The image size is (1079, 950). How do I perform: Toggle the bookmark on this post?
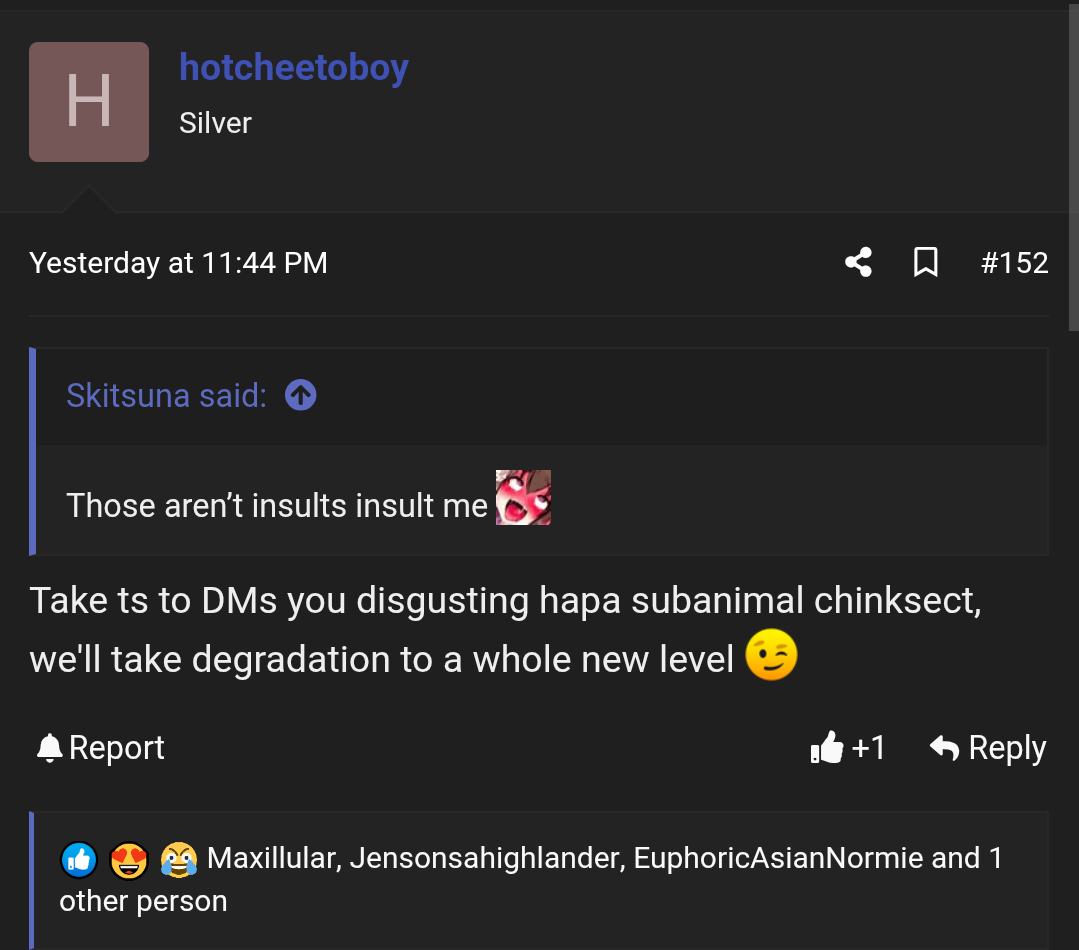click(x=925, y=262)
